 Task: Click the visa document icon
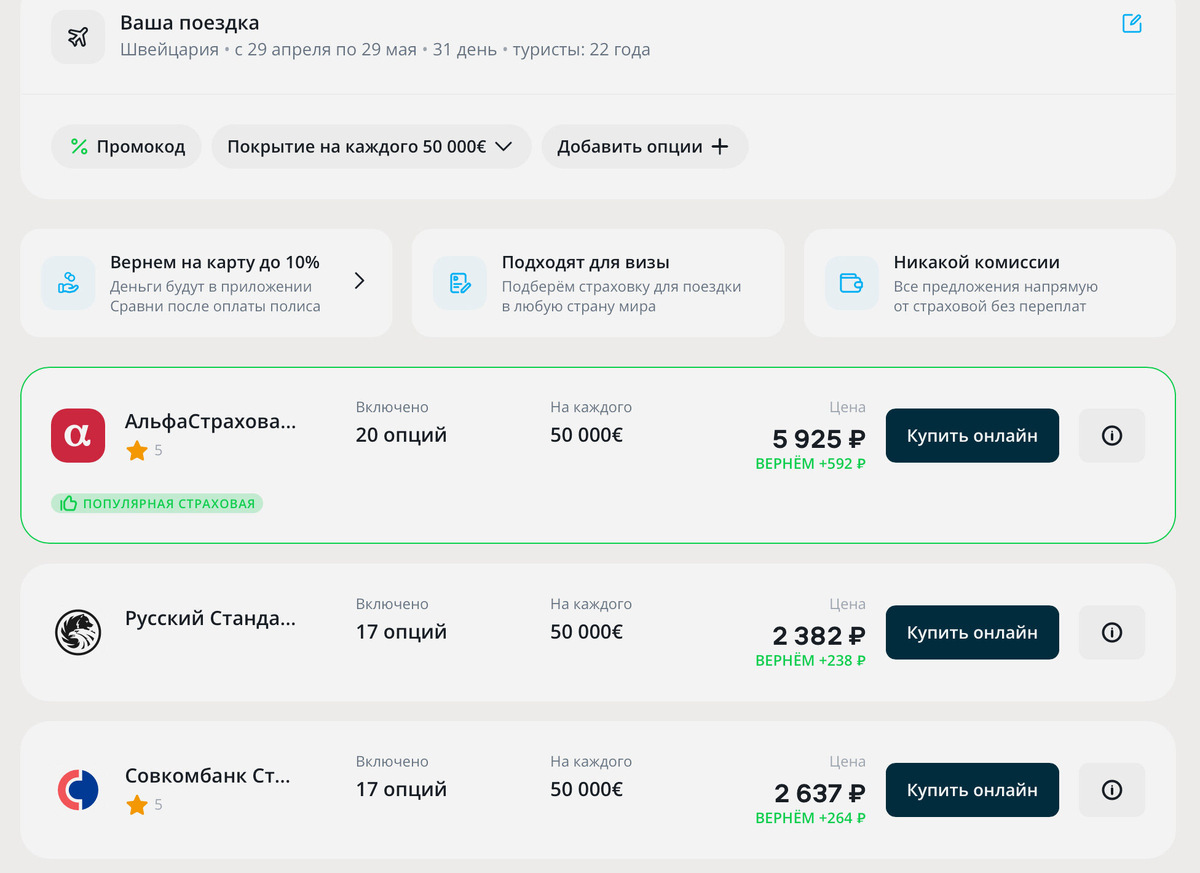459,283
